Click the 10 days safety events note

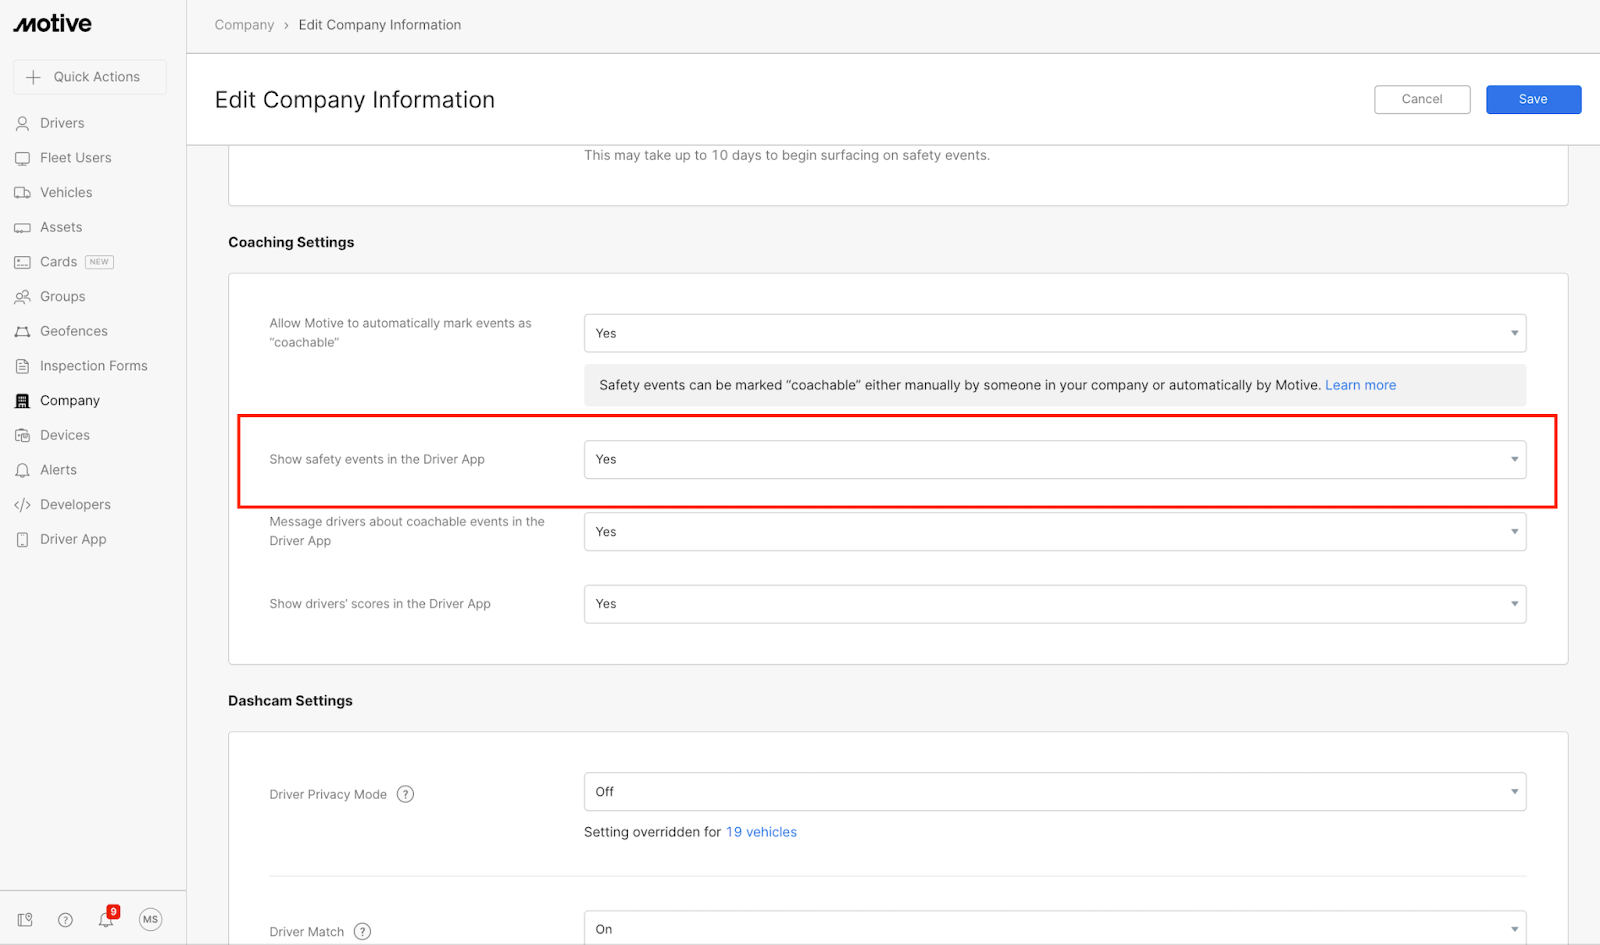[787, 155]
